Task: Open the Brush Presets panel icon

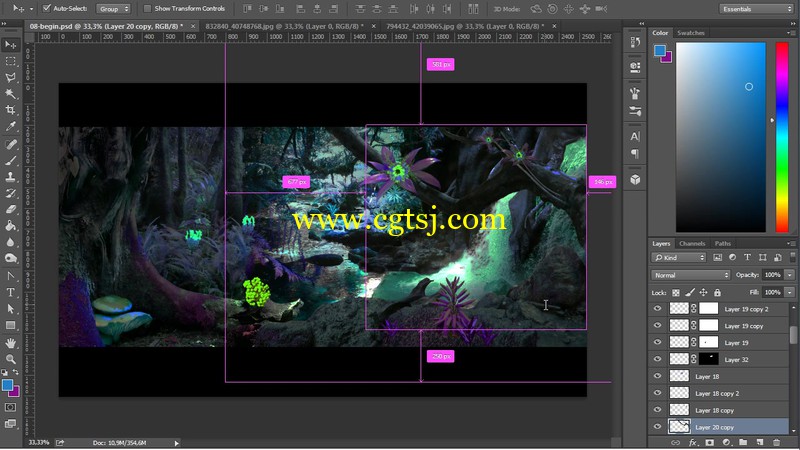Action: coord(635,111)
